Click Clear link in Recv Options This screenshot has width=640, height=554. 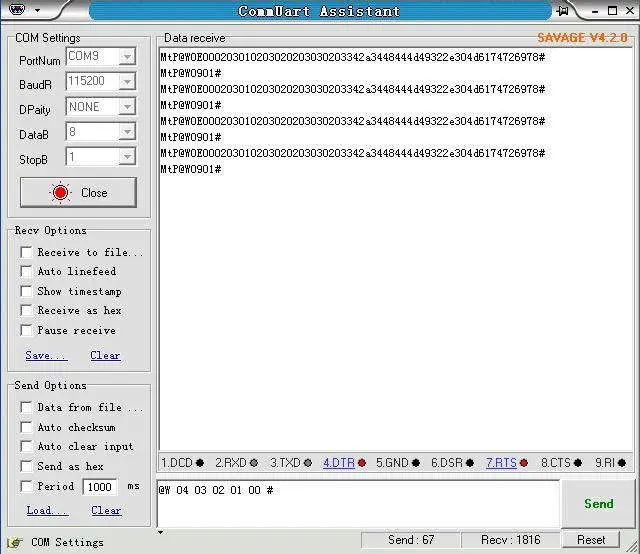pyautogui.click(x=105, y=355)
